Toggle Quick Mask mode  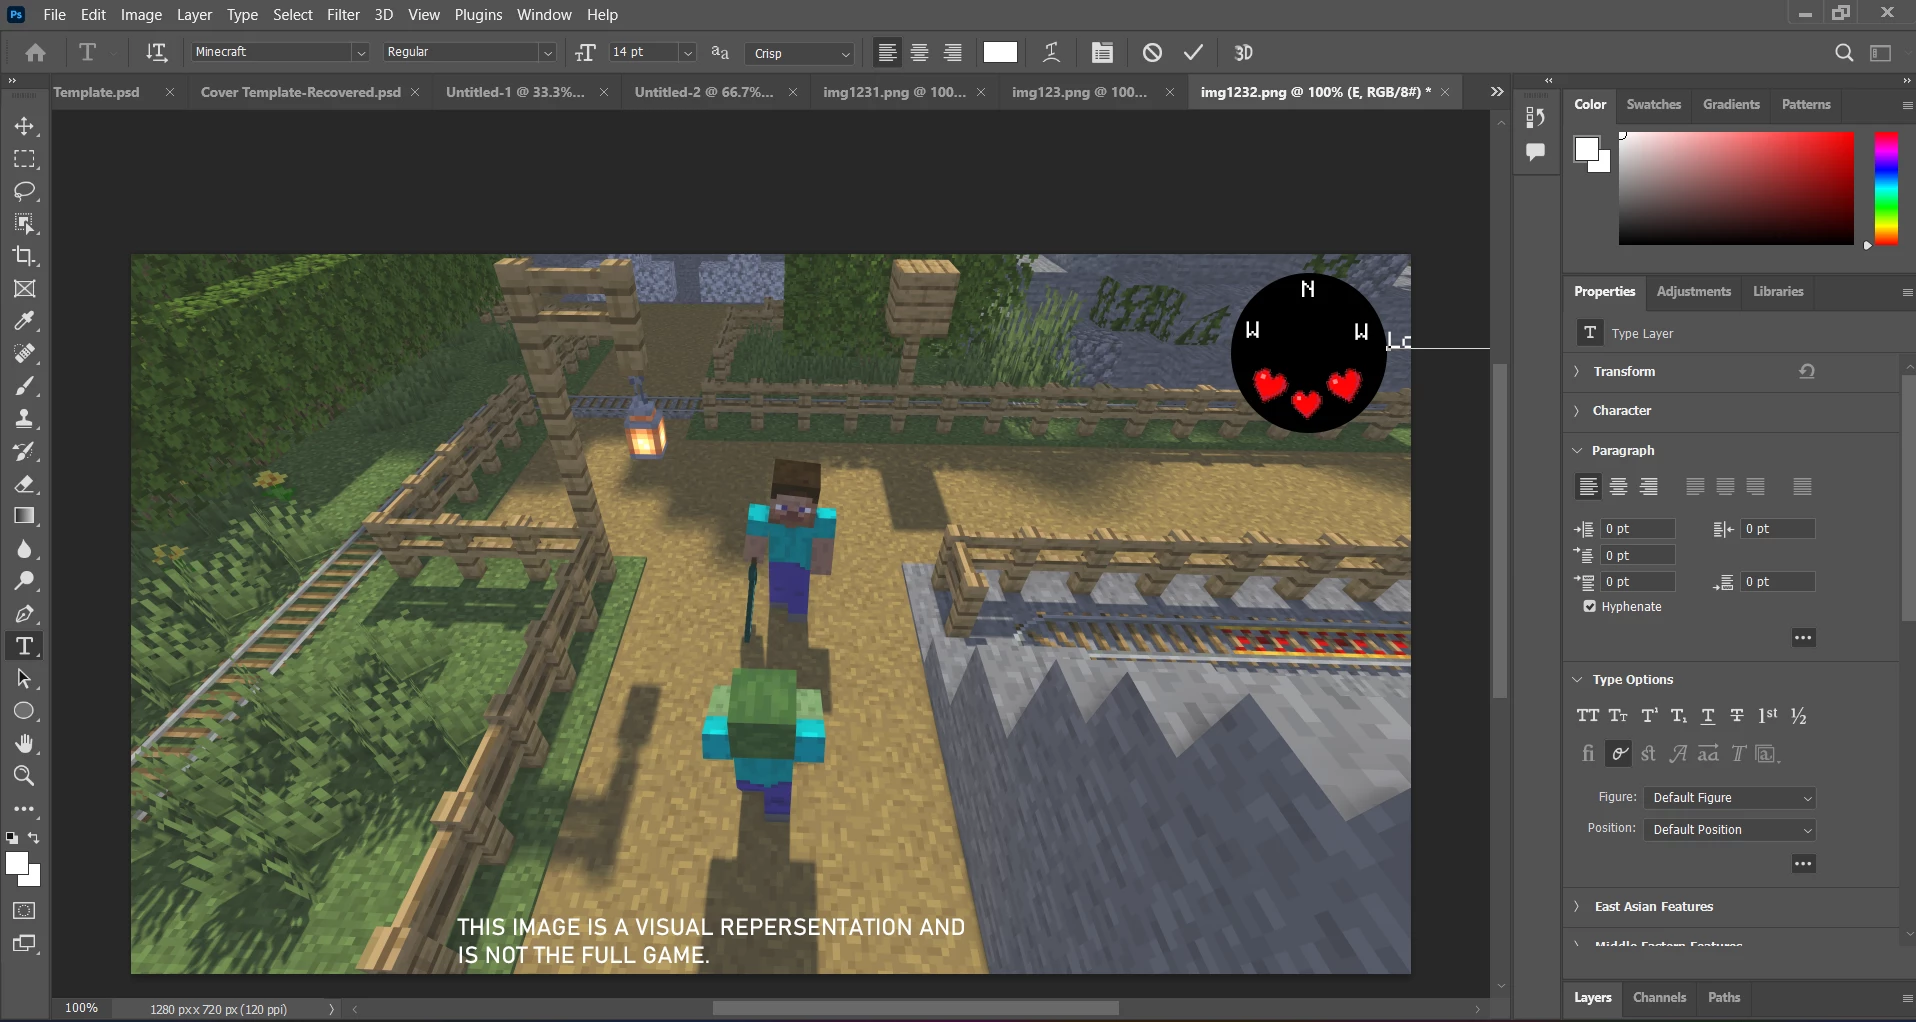coord(25,911)
